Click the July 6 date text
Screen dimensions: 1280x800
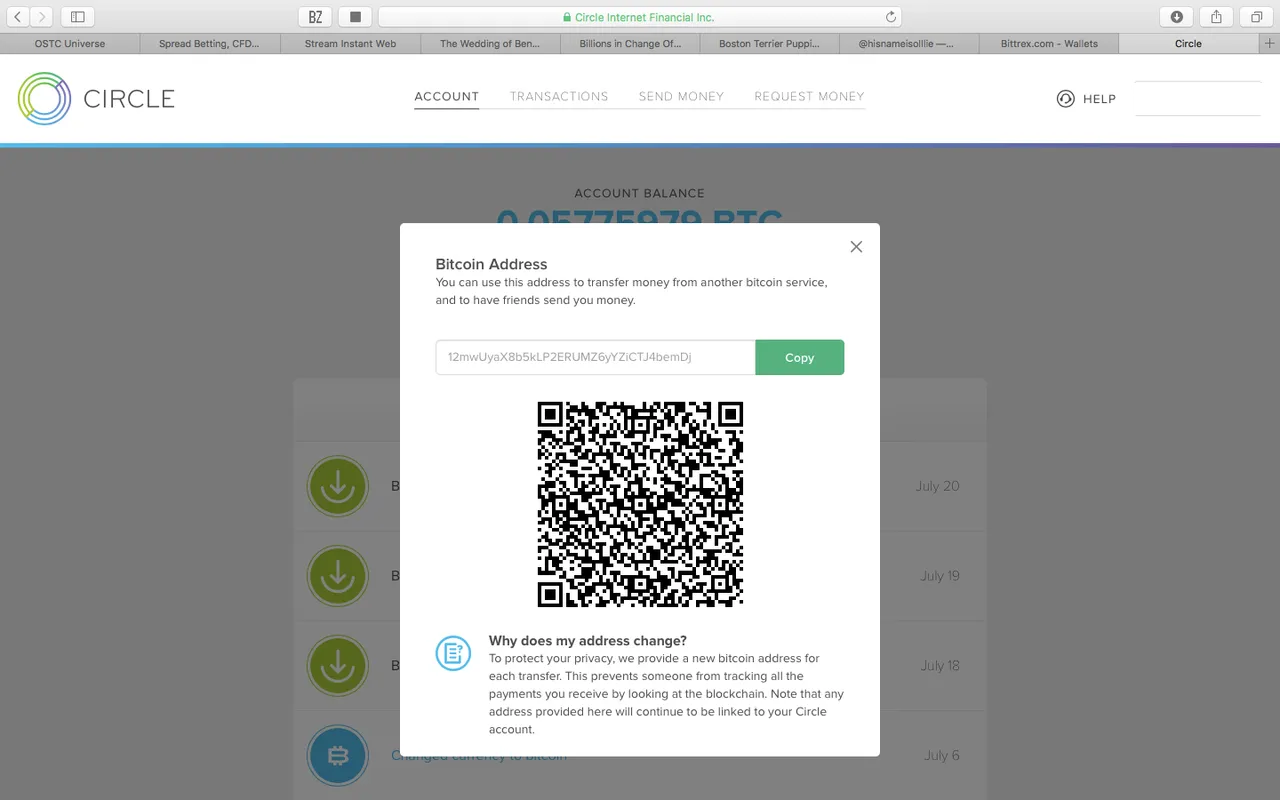point(942,756)
